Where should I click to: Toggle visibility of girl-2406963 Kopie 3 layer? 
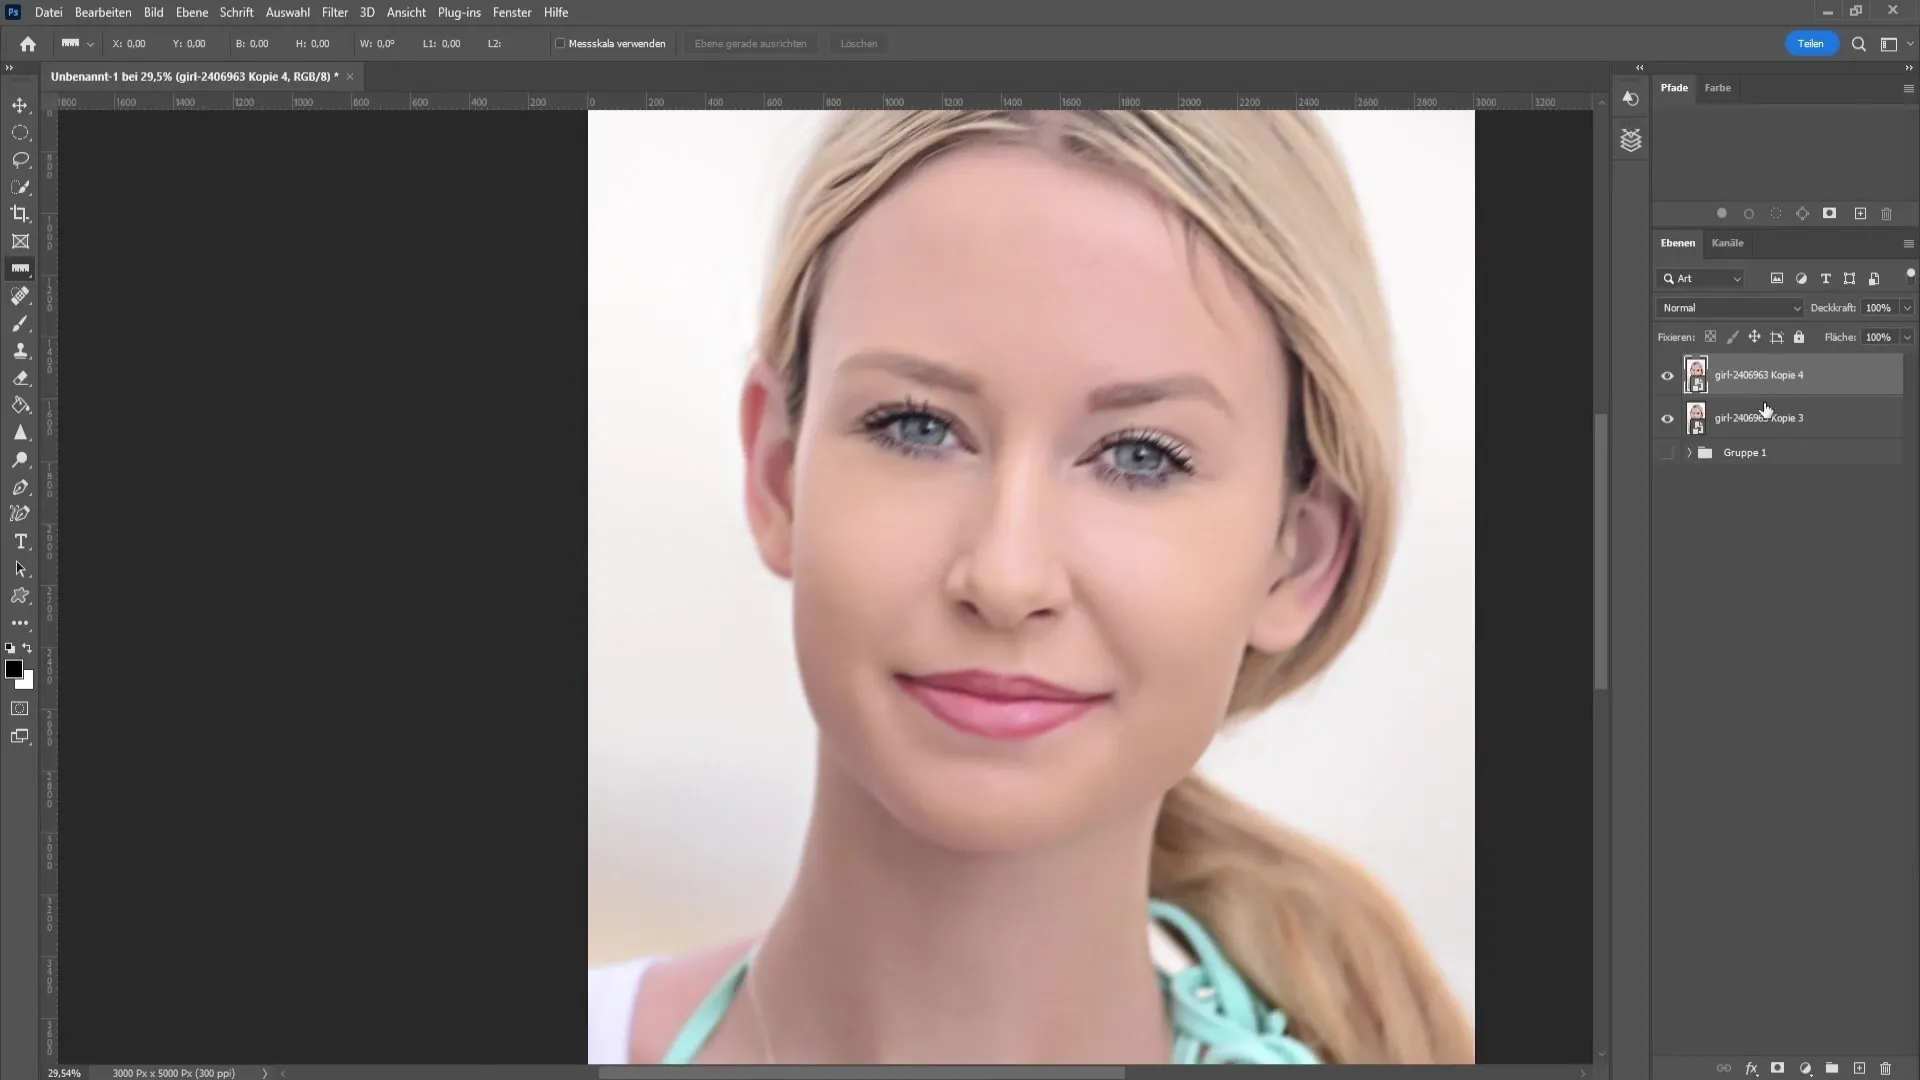[x=1667, y=417]
